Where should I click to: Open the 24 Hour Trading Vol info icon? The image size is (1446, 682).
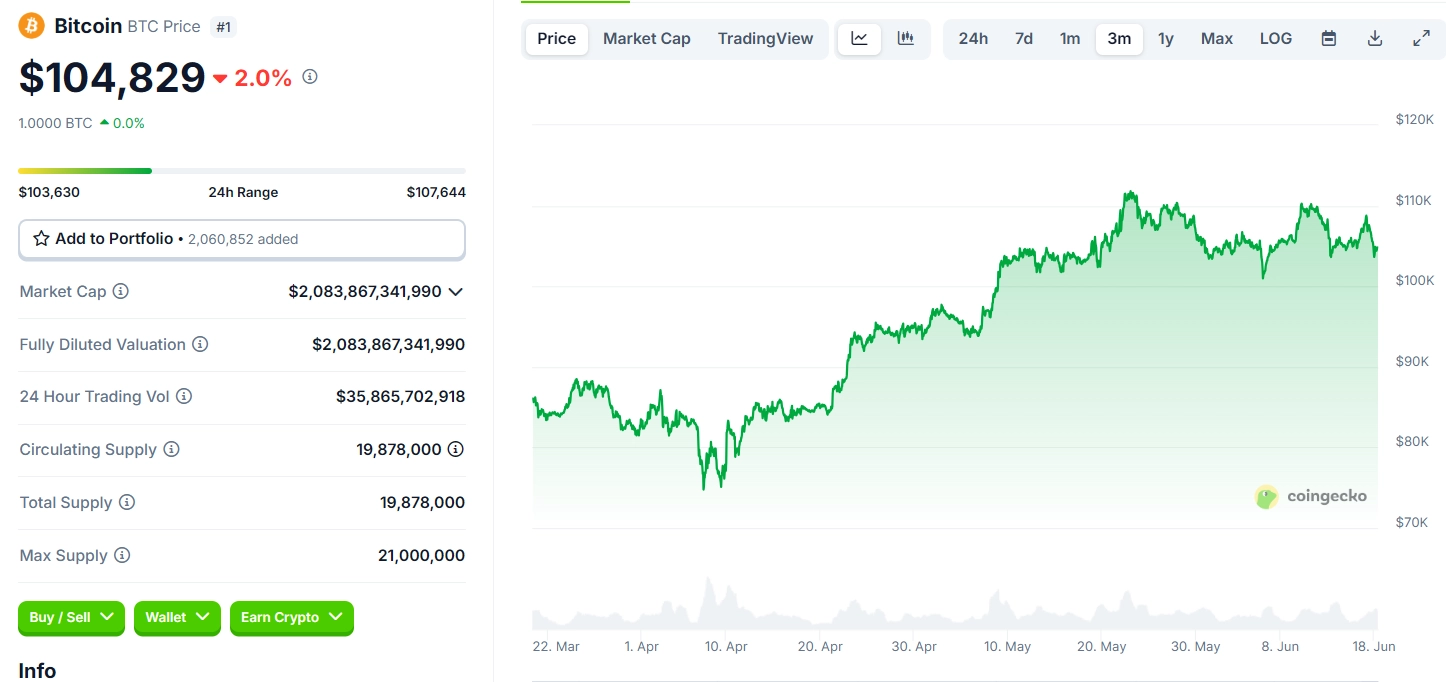click(x=184, y=396)
